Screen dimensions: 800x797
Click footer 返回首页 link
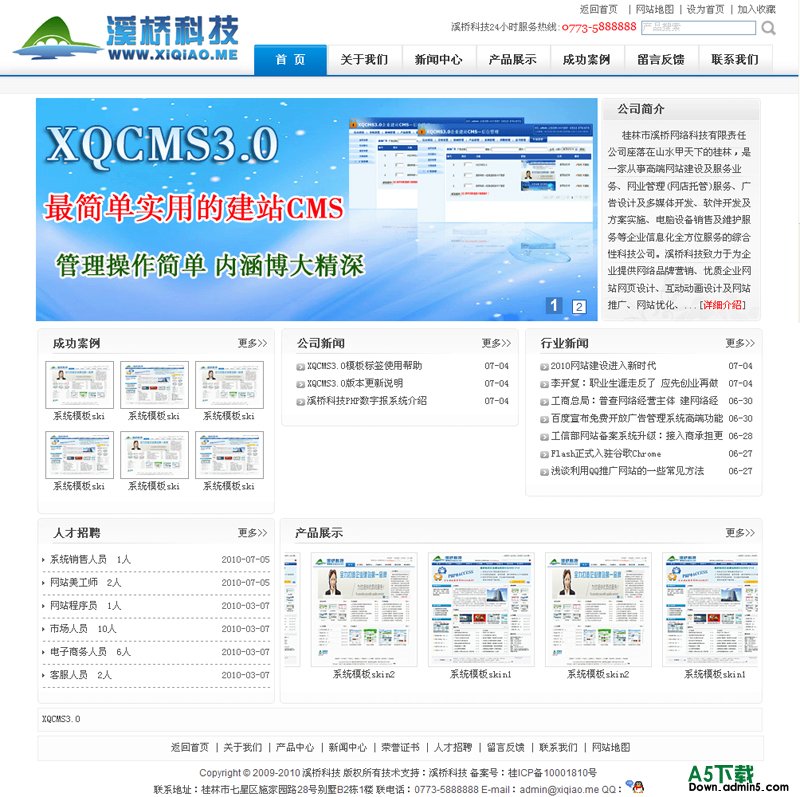pyautogui.click(x=190, y=747)
